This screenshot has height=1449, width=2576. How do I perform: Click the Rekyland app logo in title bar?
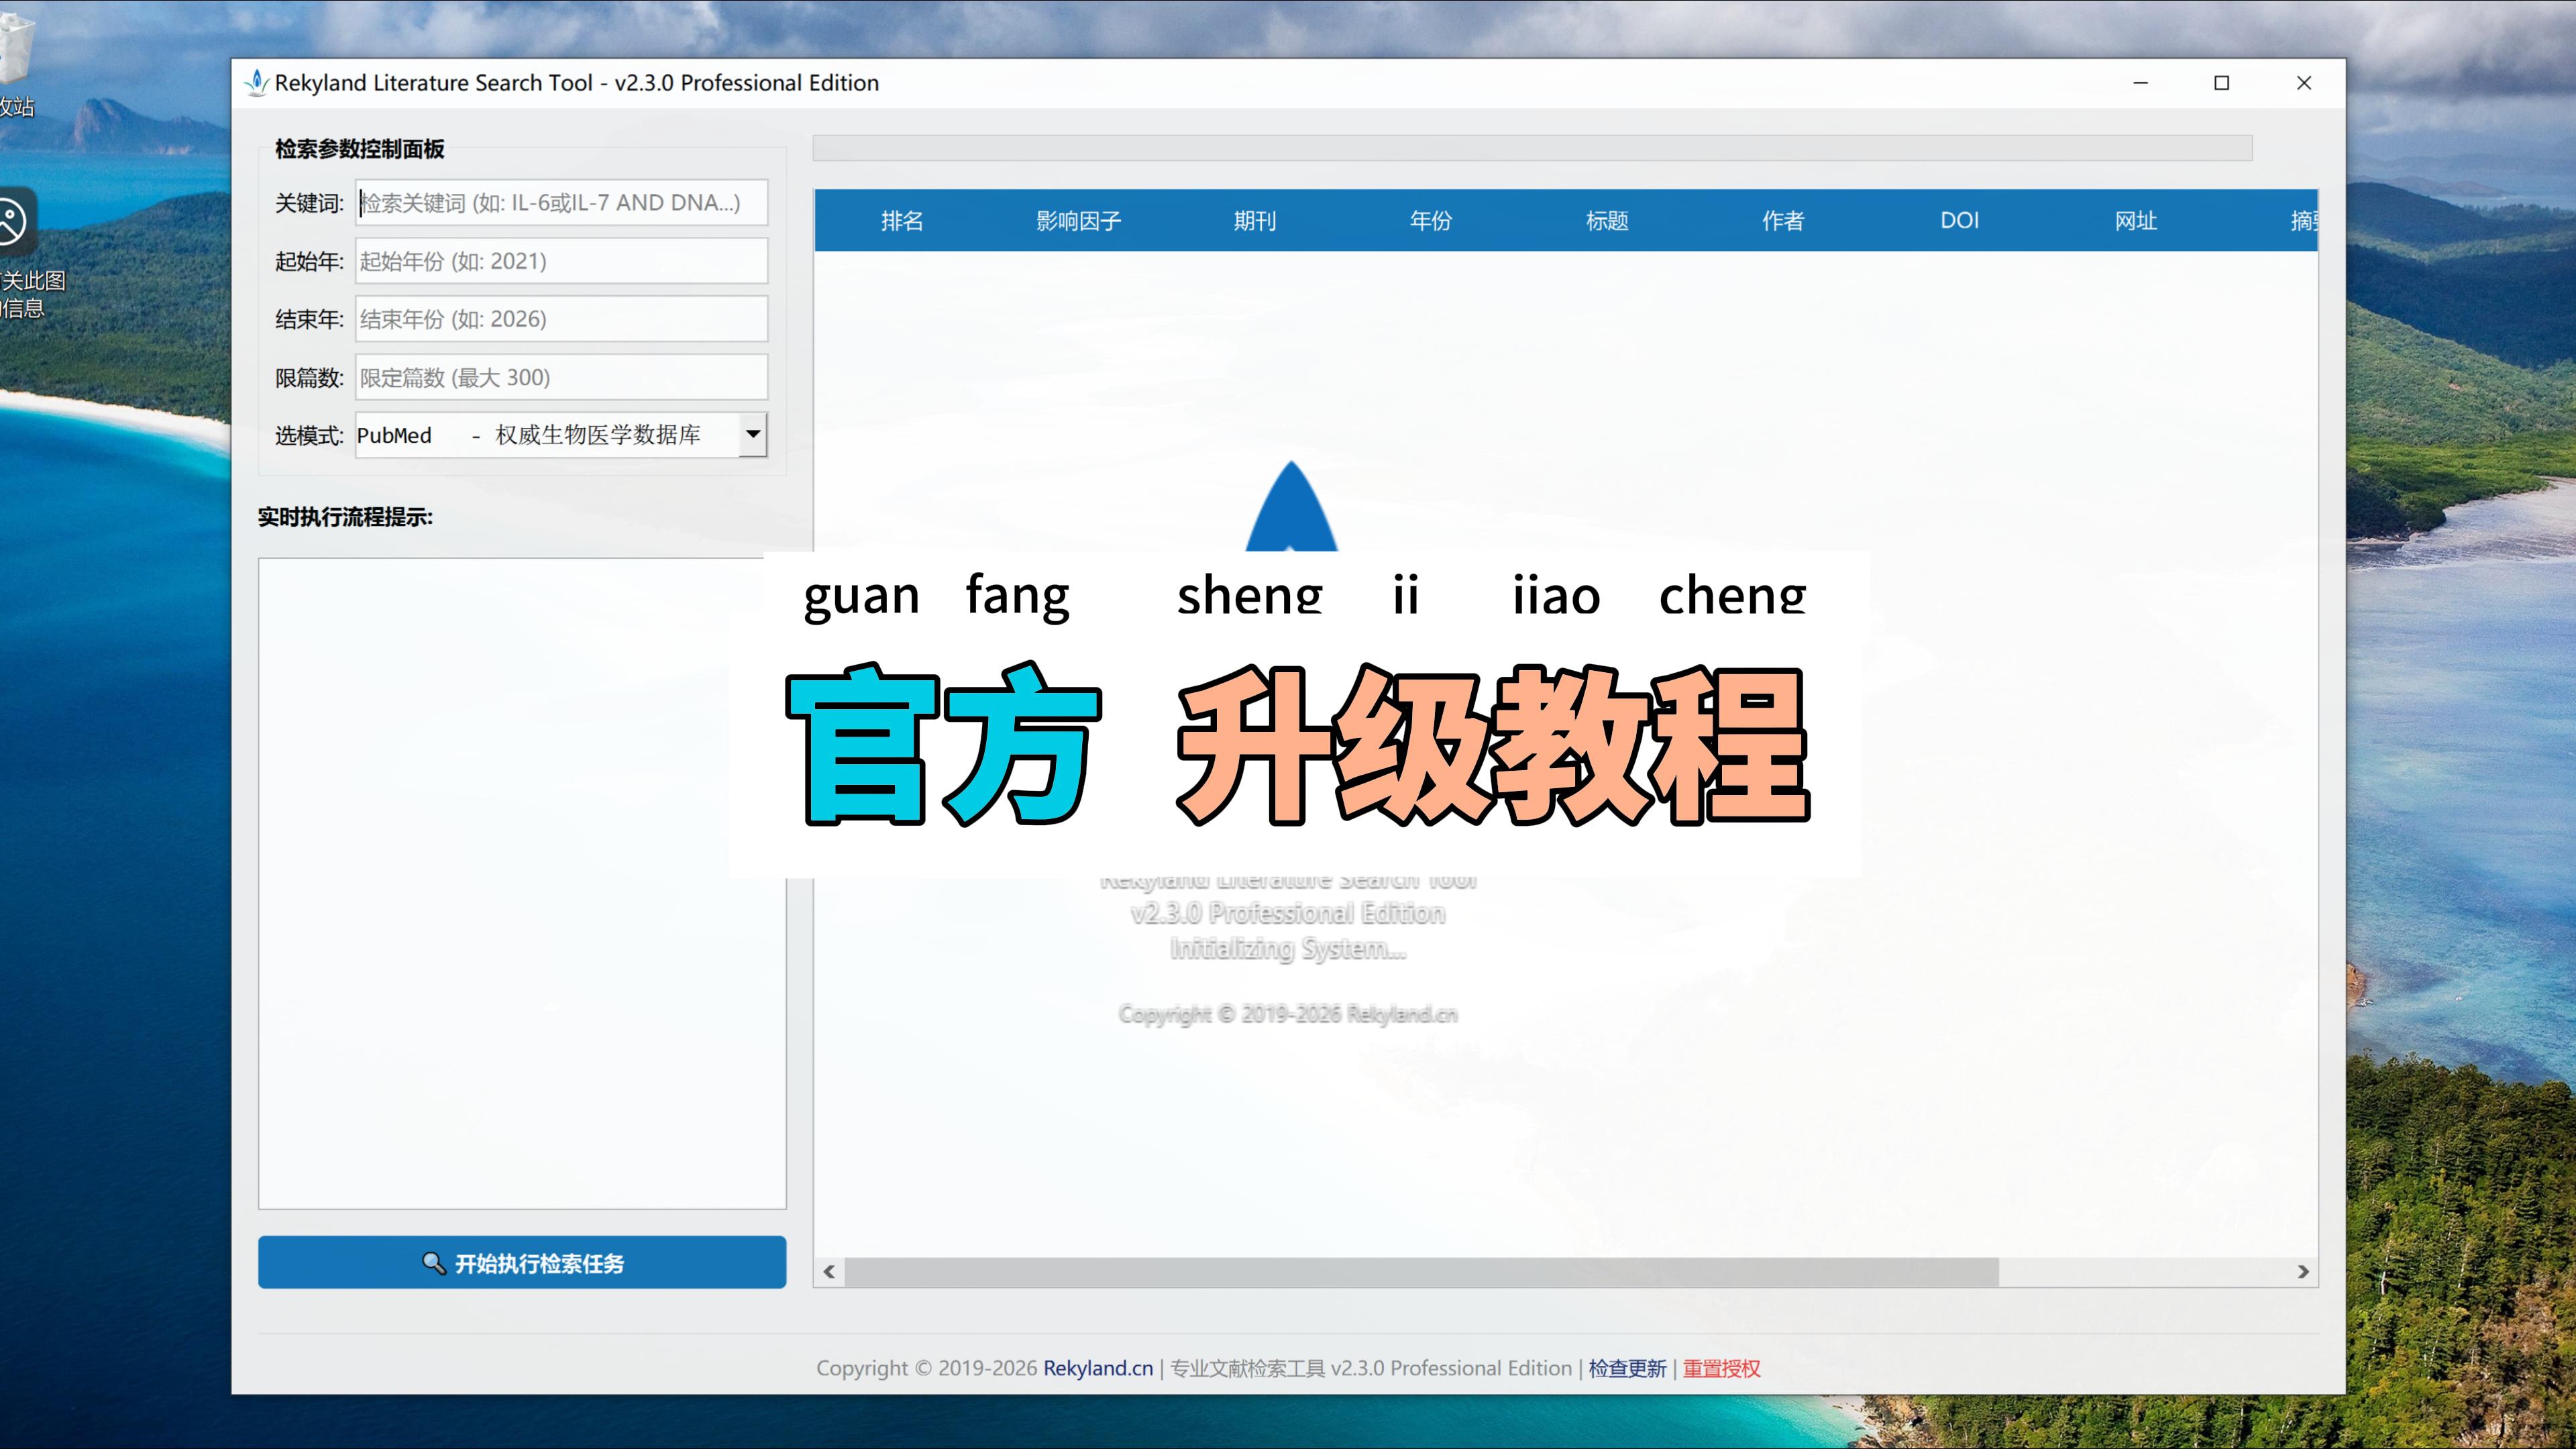point(257,82)
